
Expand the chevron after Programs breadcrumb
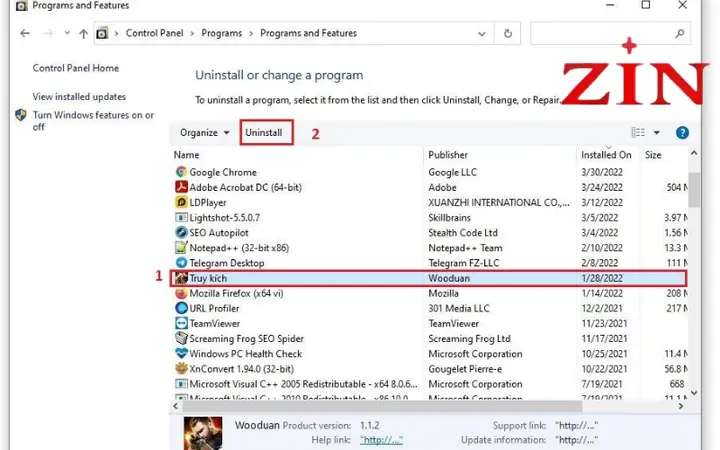pyautogui.click(x=251, y=34)
